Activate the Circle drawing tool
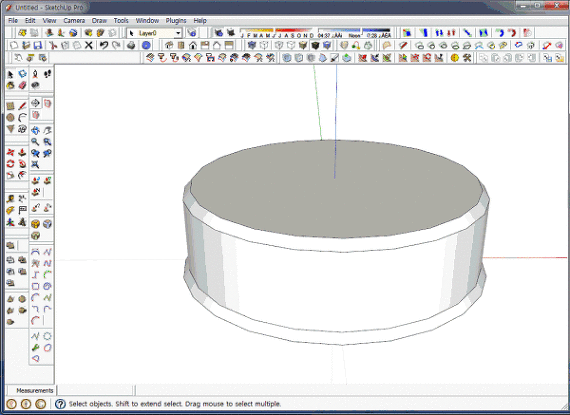Viewport: 570px width, 415px height. pos(10,118)
